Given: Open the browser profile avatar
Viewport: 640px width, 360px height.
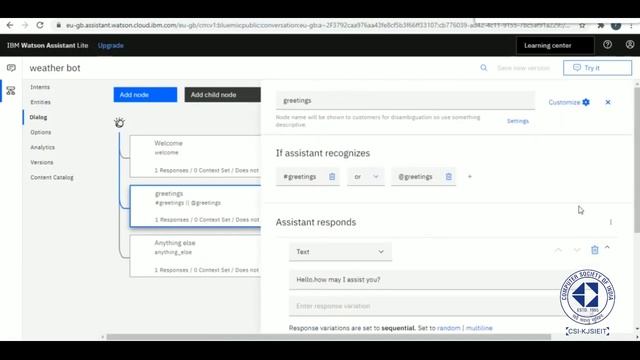Looking at the screenshot, I should pos(616,25).
